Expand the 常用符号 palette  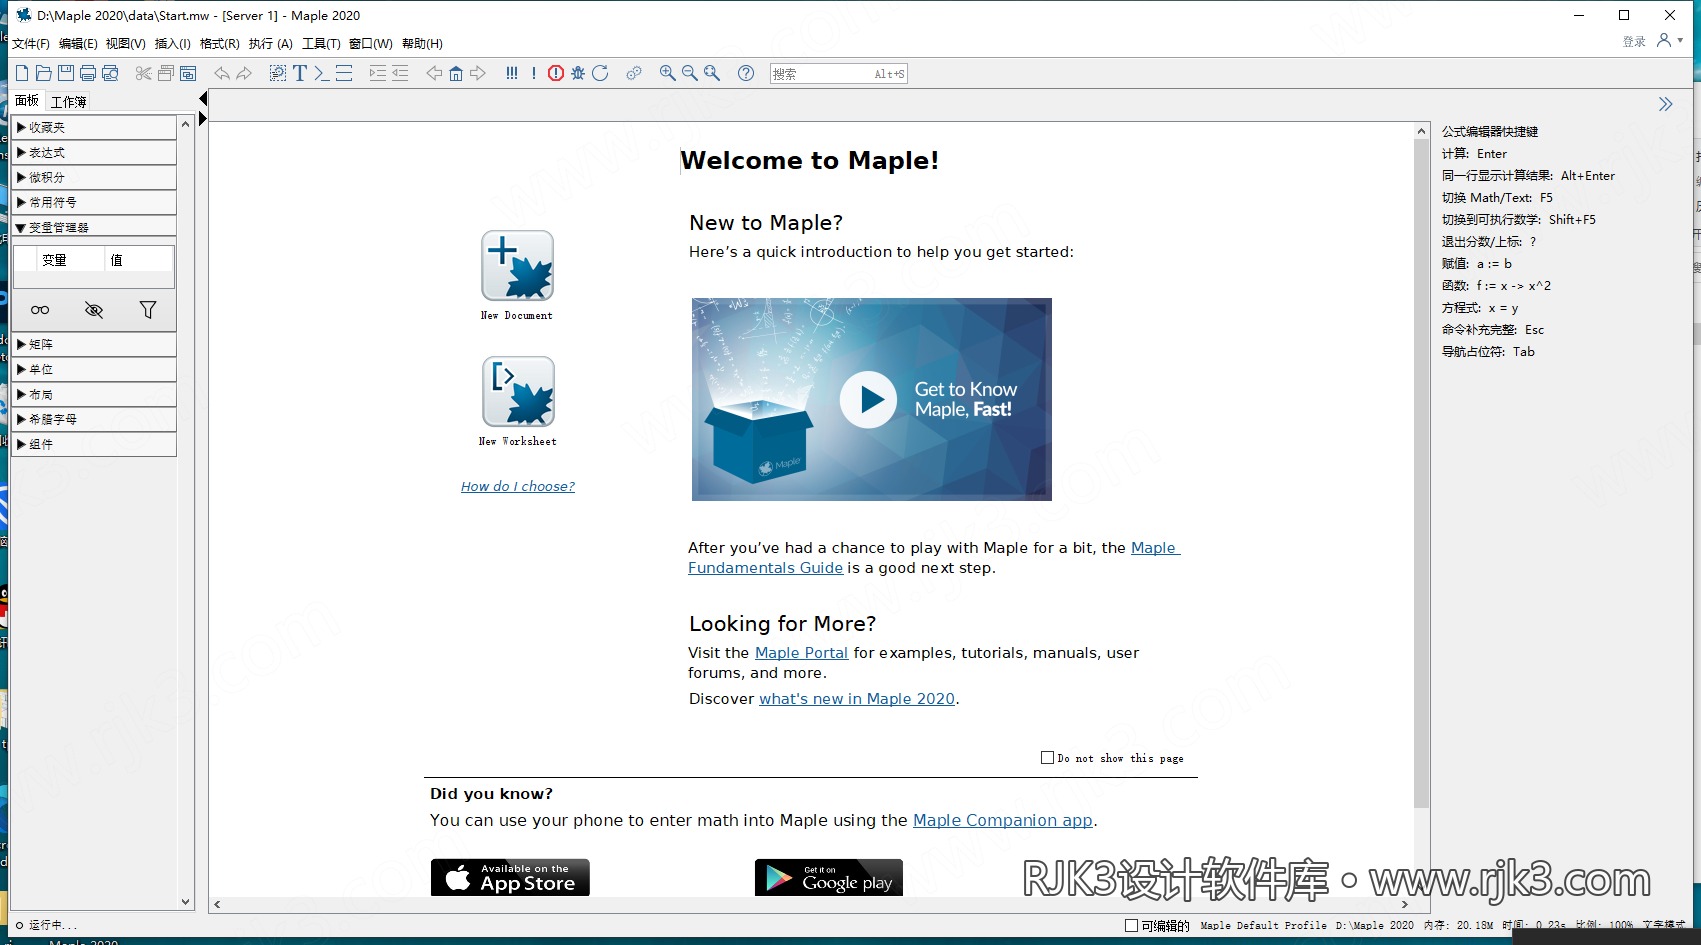coord(94,202)
